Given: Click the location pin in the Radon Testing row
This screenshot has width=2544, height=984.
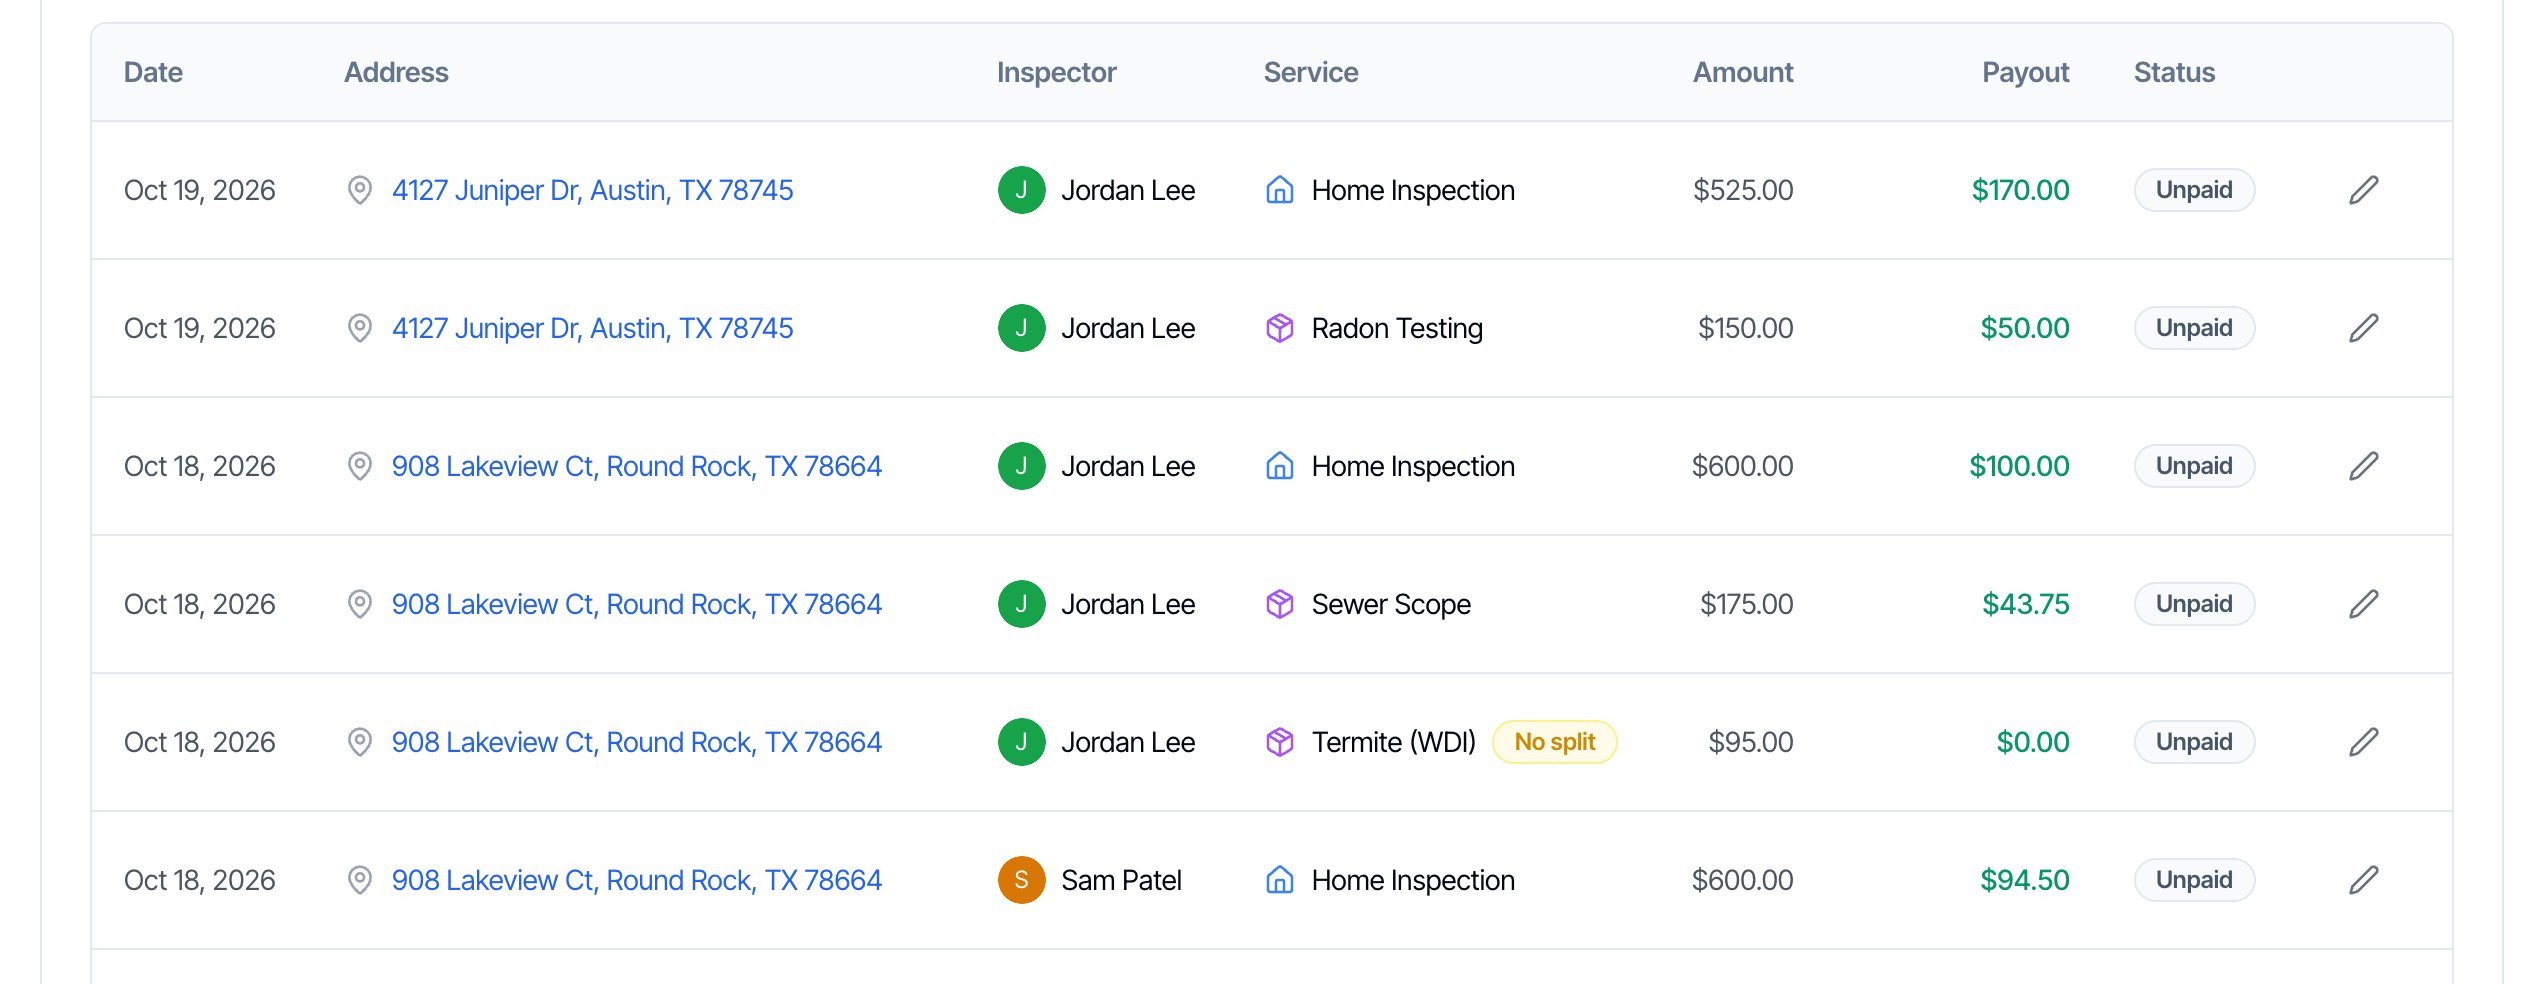Looking at the screenshot, I should click(x=359, y=328).
